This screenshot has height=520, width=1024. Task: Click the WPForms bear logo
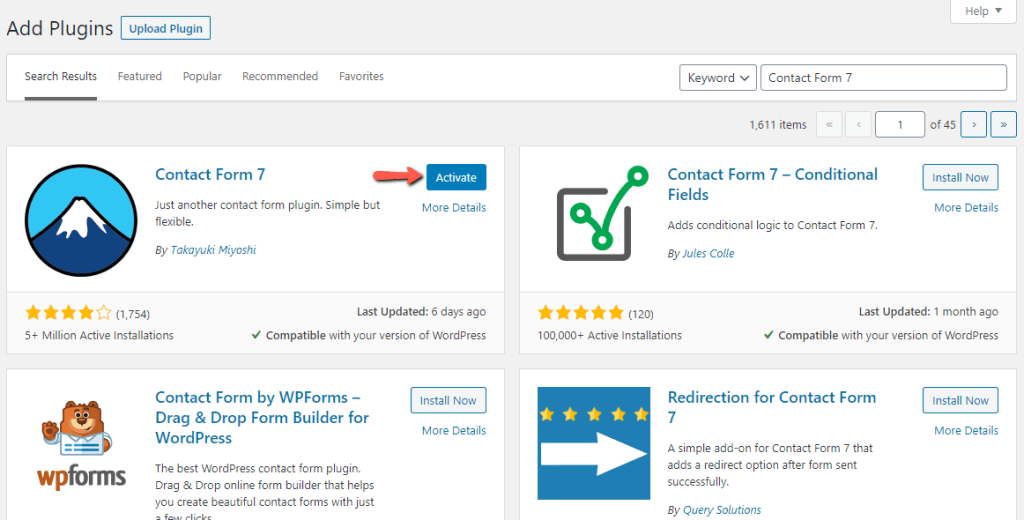click(x=81, y=445)
